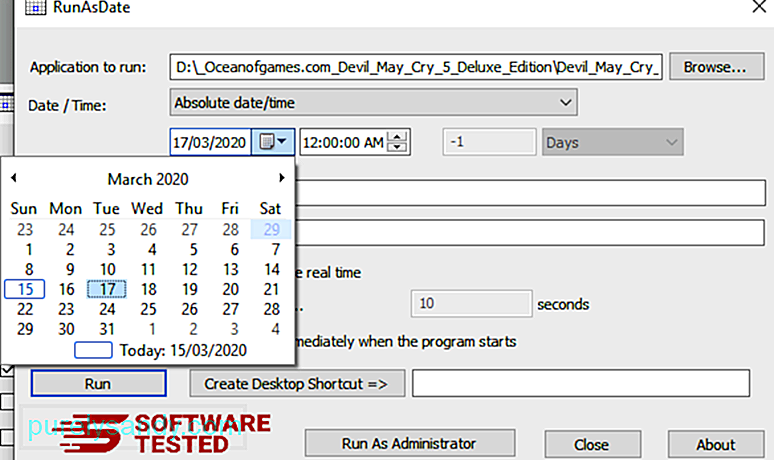Click the Close button at bottom
The width and height of the screenshot is (774, 460).
pos(592,444)
